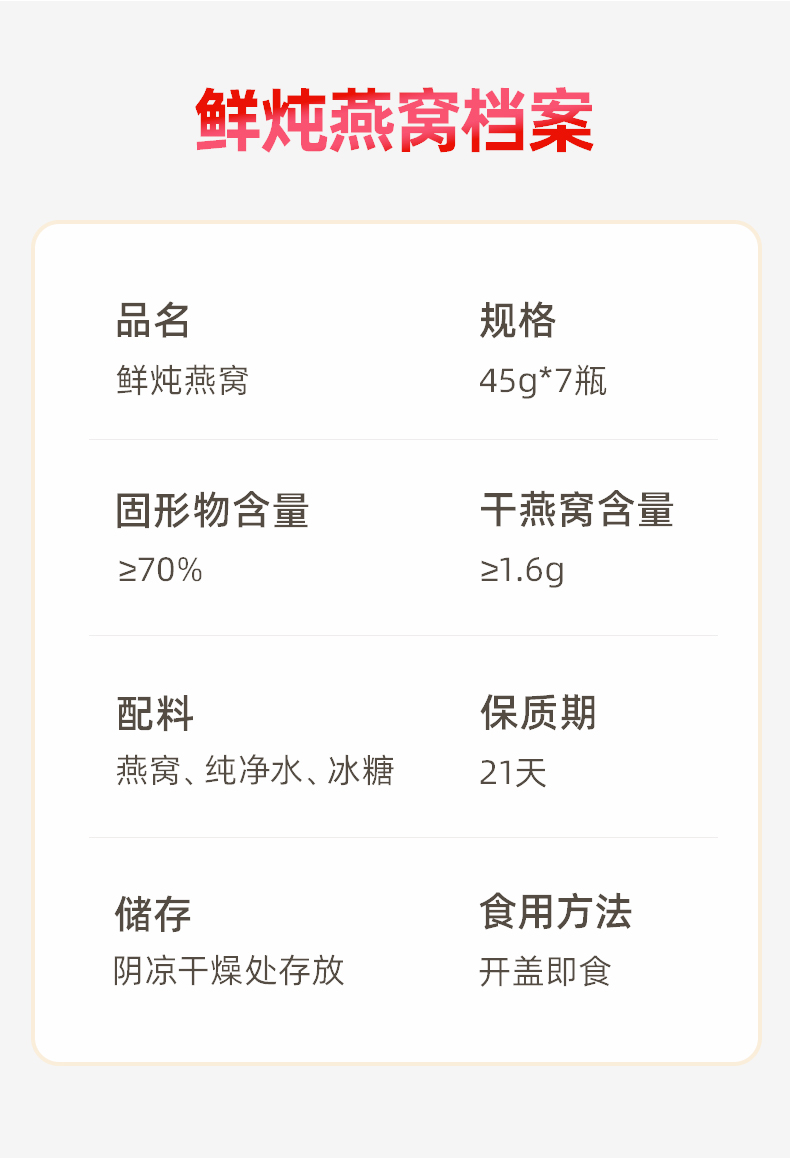Image resolution: width=790 pixels, height=1158 pixels.
Task: Click the shelf life value 21天
Action: (513, 773)
